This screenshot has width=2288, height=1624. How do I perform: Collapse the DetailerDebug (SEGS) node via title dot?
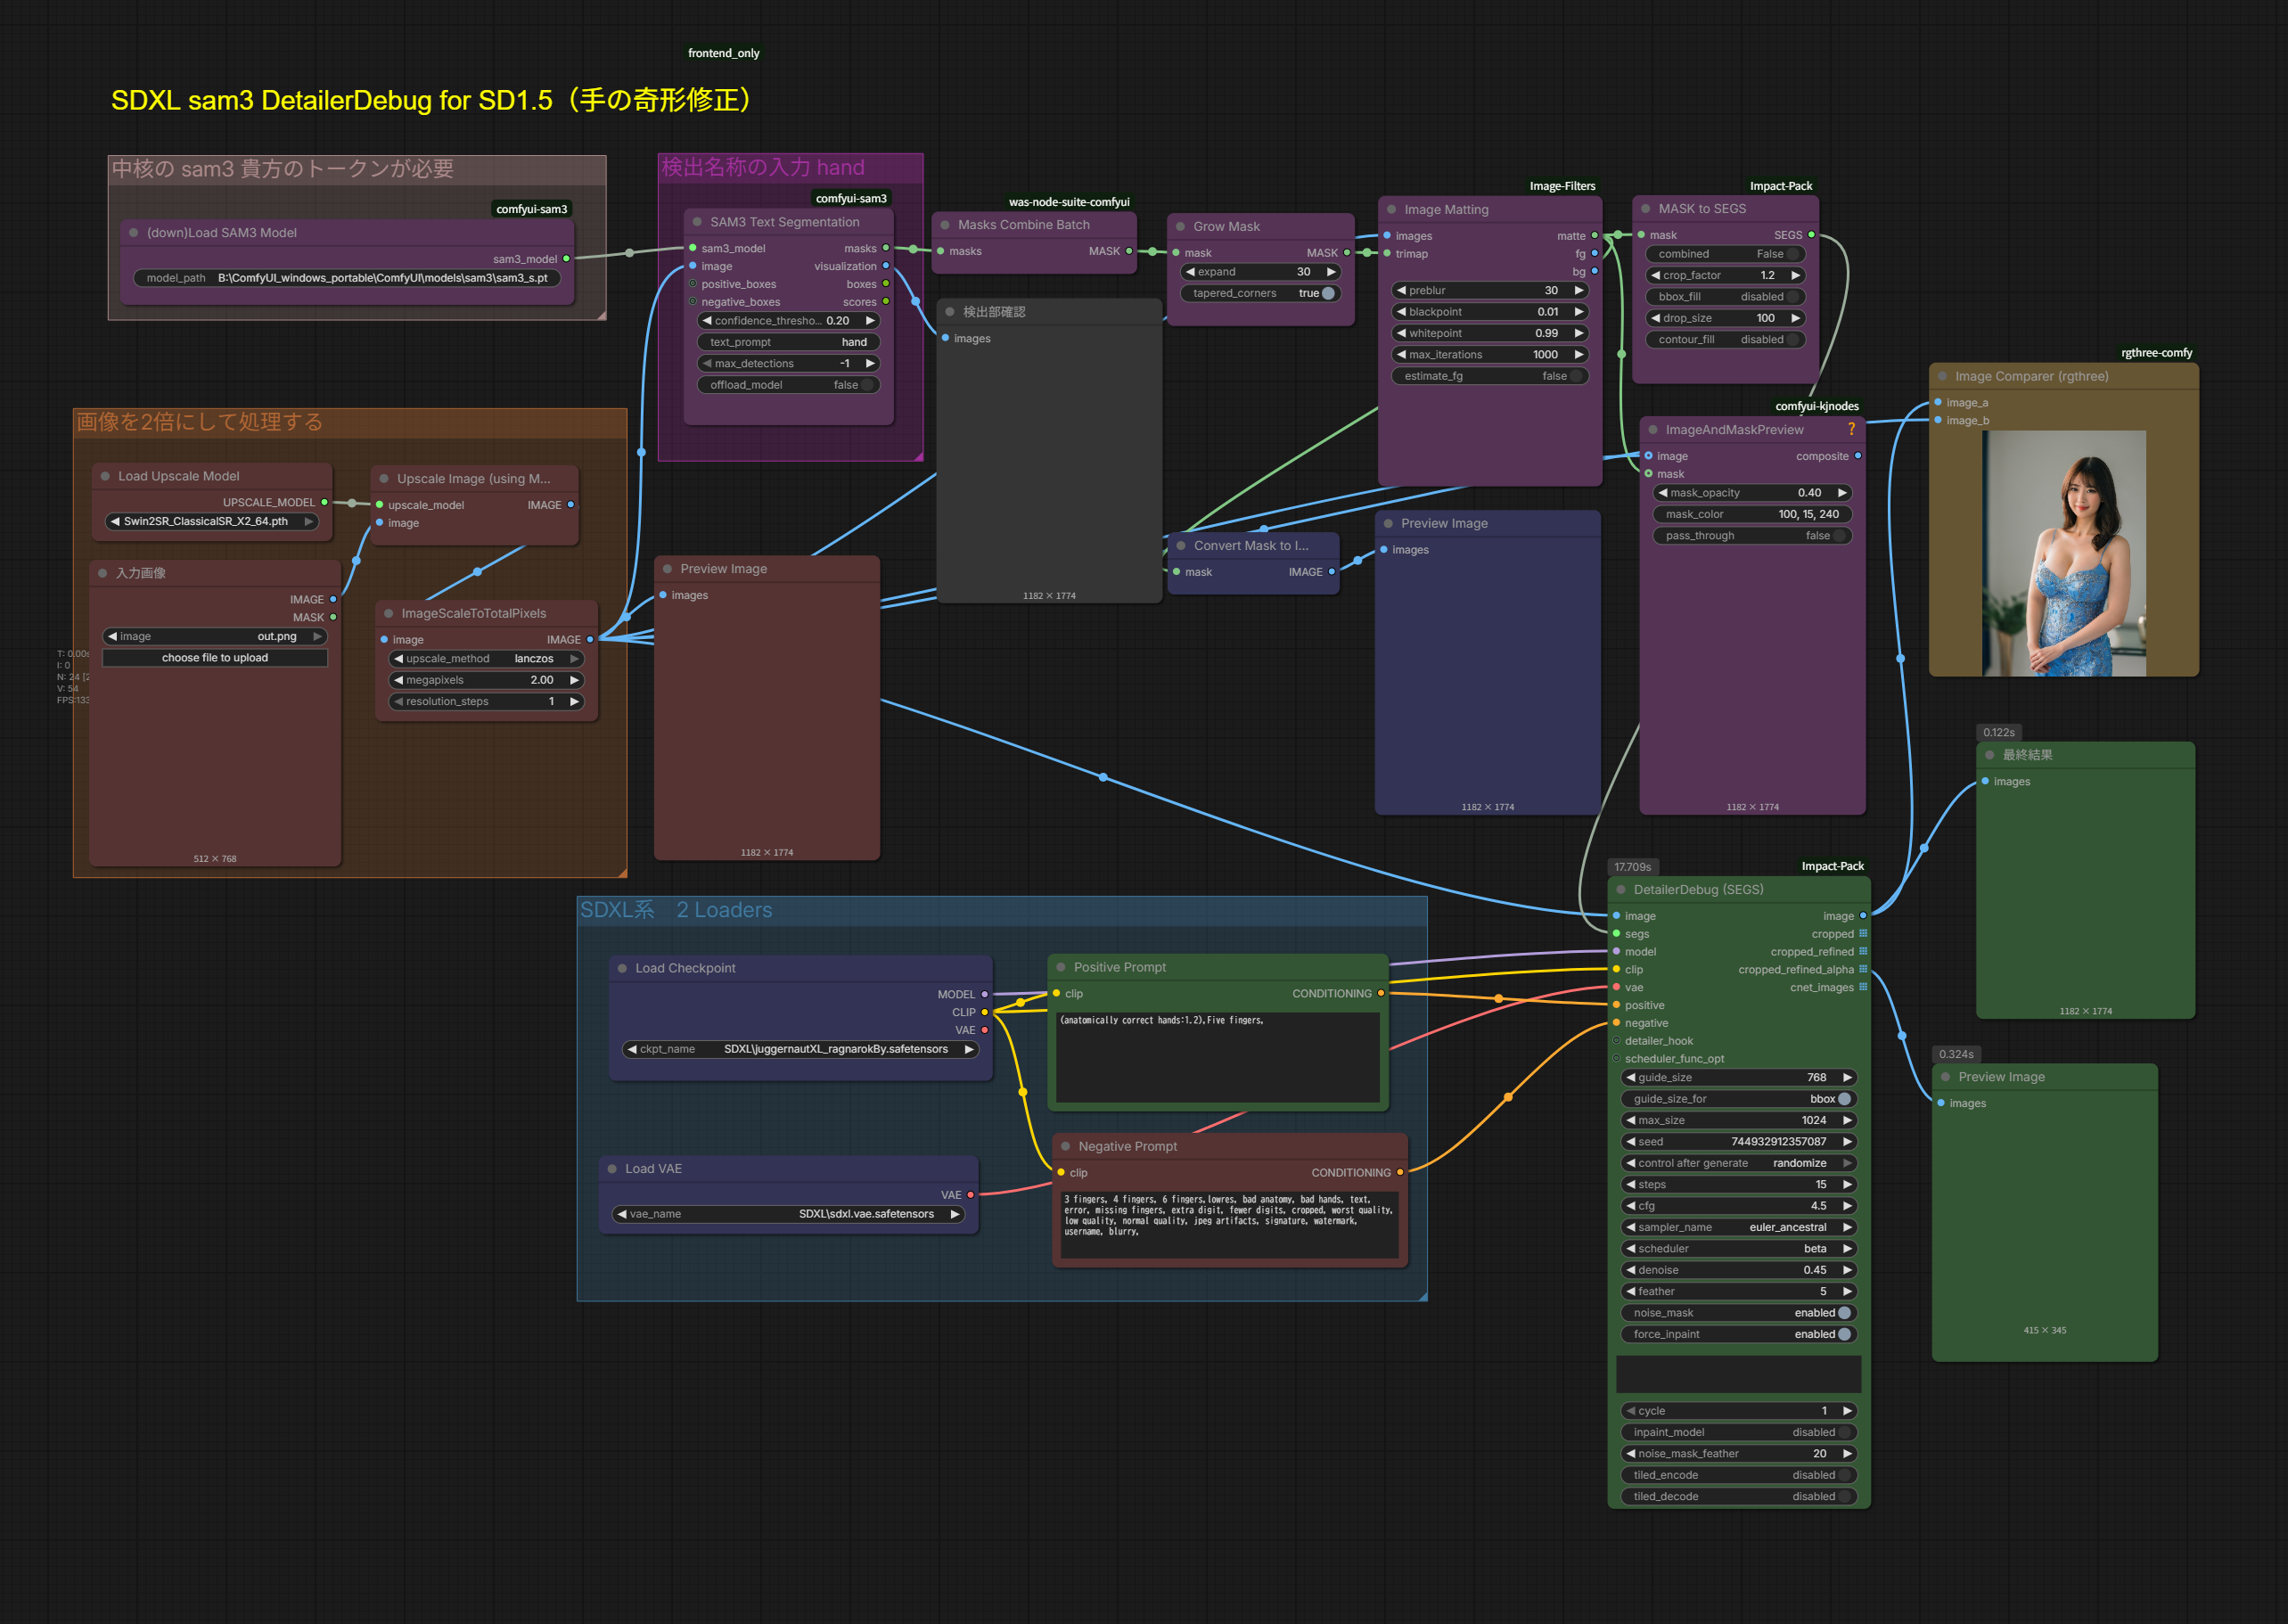click(x=1620, y=889)
